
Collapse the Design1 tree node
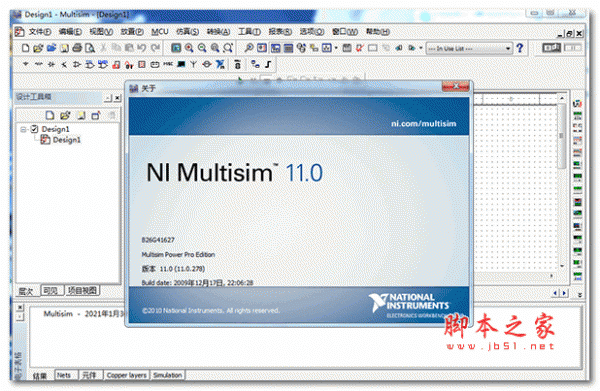24,129
